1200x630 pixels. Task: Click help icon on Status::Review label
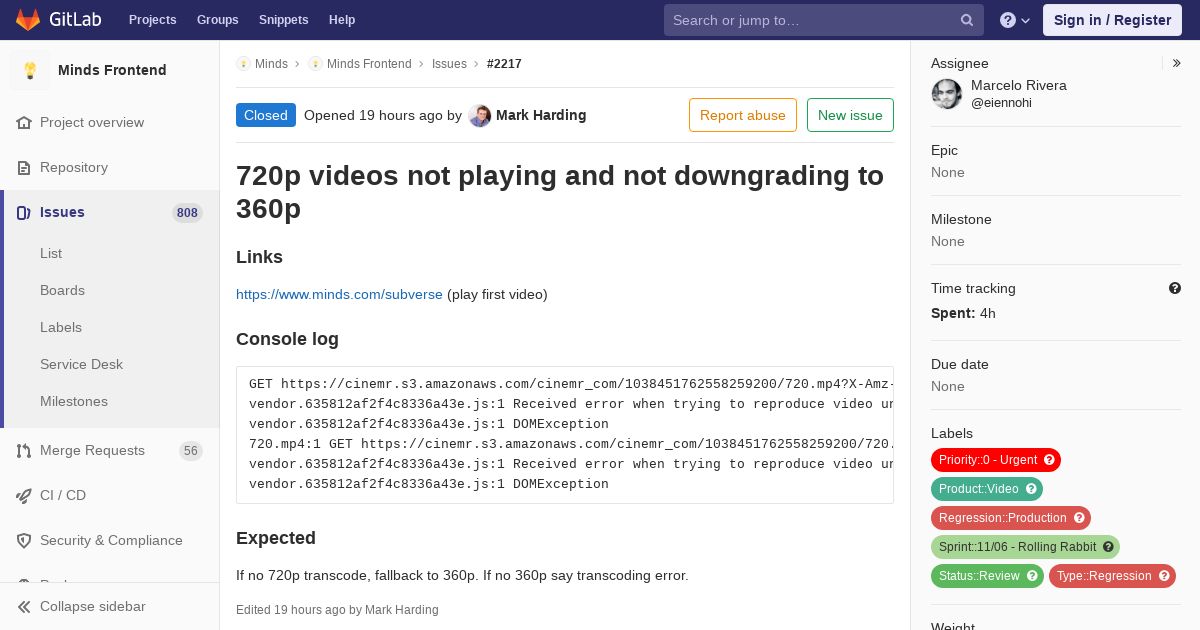point(1033,576)
